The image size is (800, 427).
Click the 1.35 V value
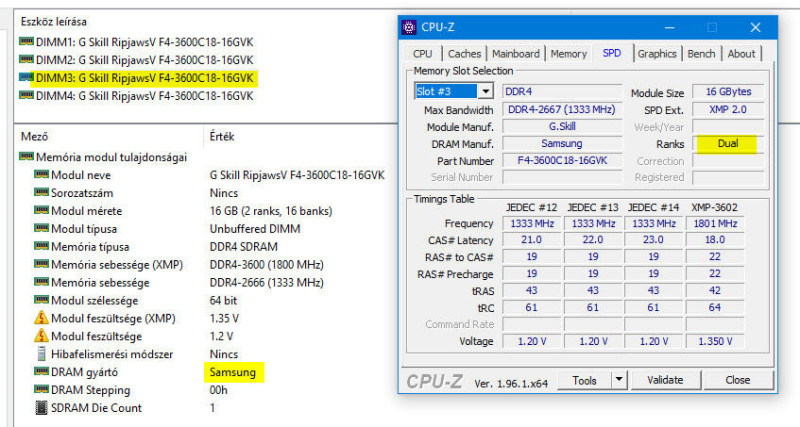[x=224, y=318]
